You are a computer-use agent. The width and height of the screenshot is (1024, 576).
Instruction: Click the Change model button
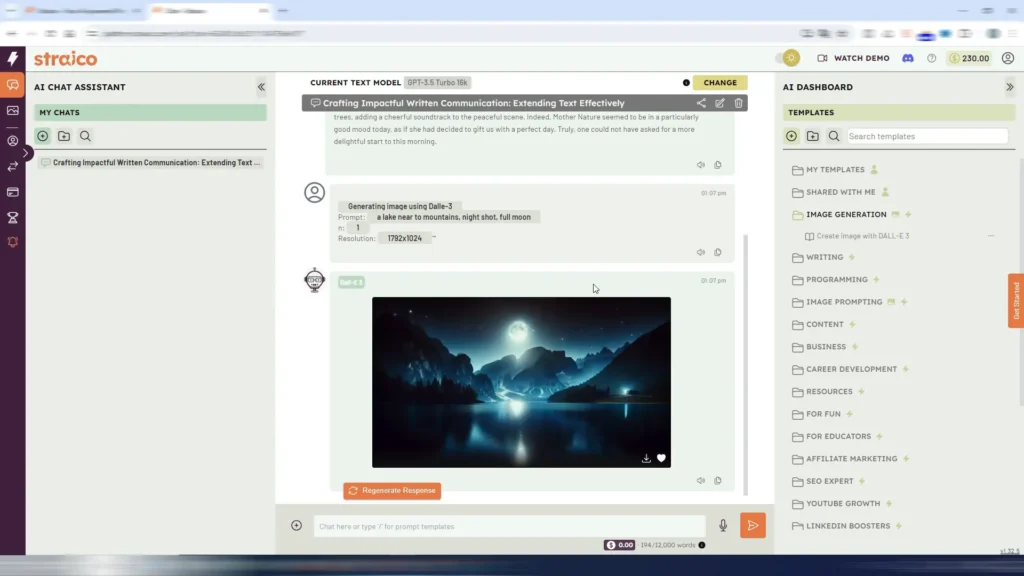tap(720, 83)
